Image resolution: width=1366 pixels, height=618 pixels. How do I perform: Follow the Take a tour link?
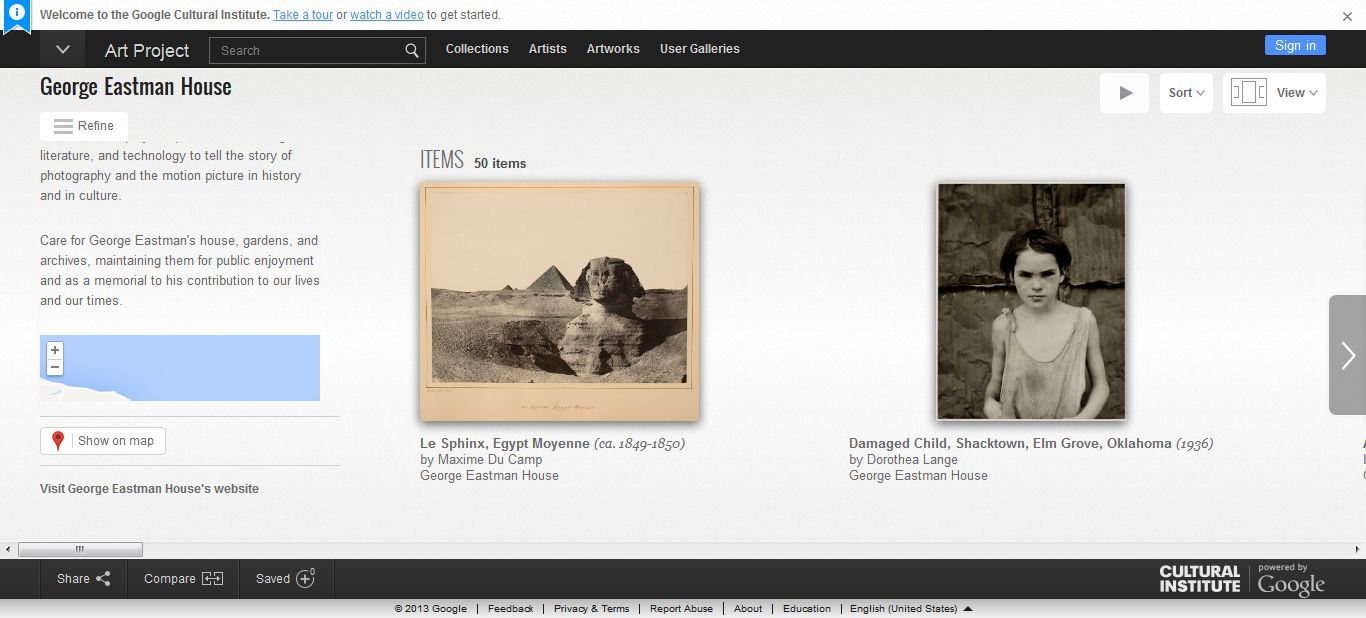303,15
